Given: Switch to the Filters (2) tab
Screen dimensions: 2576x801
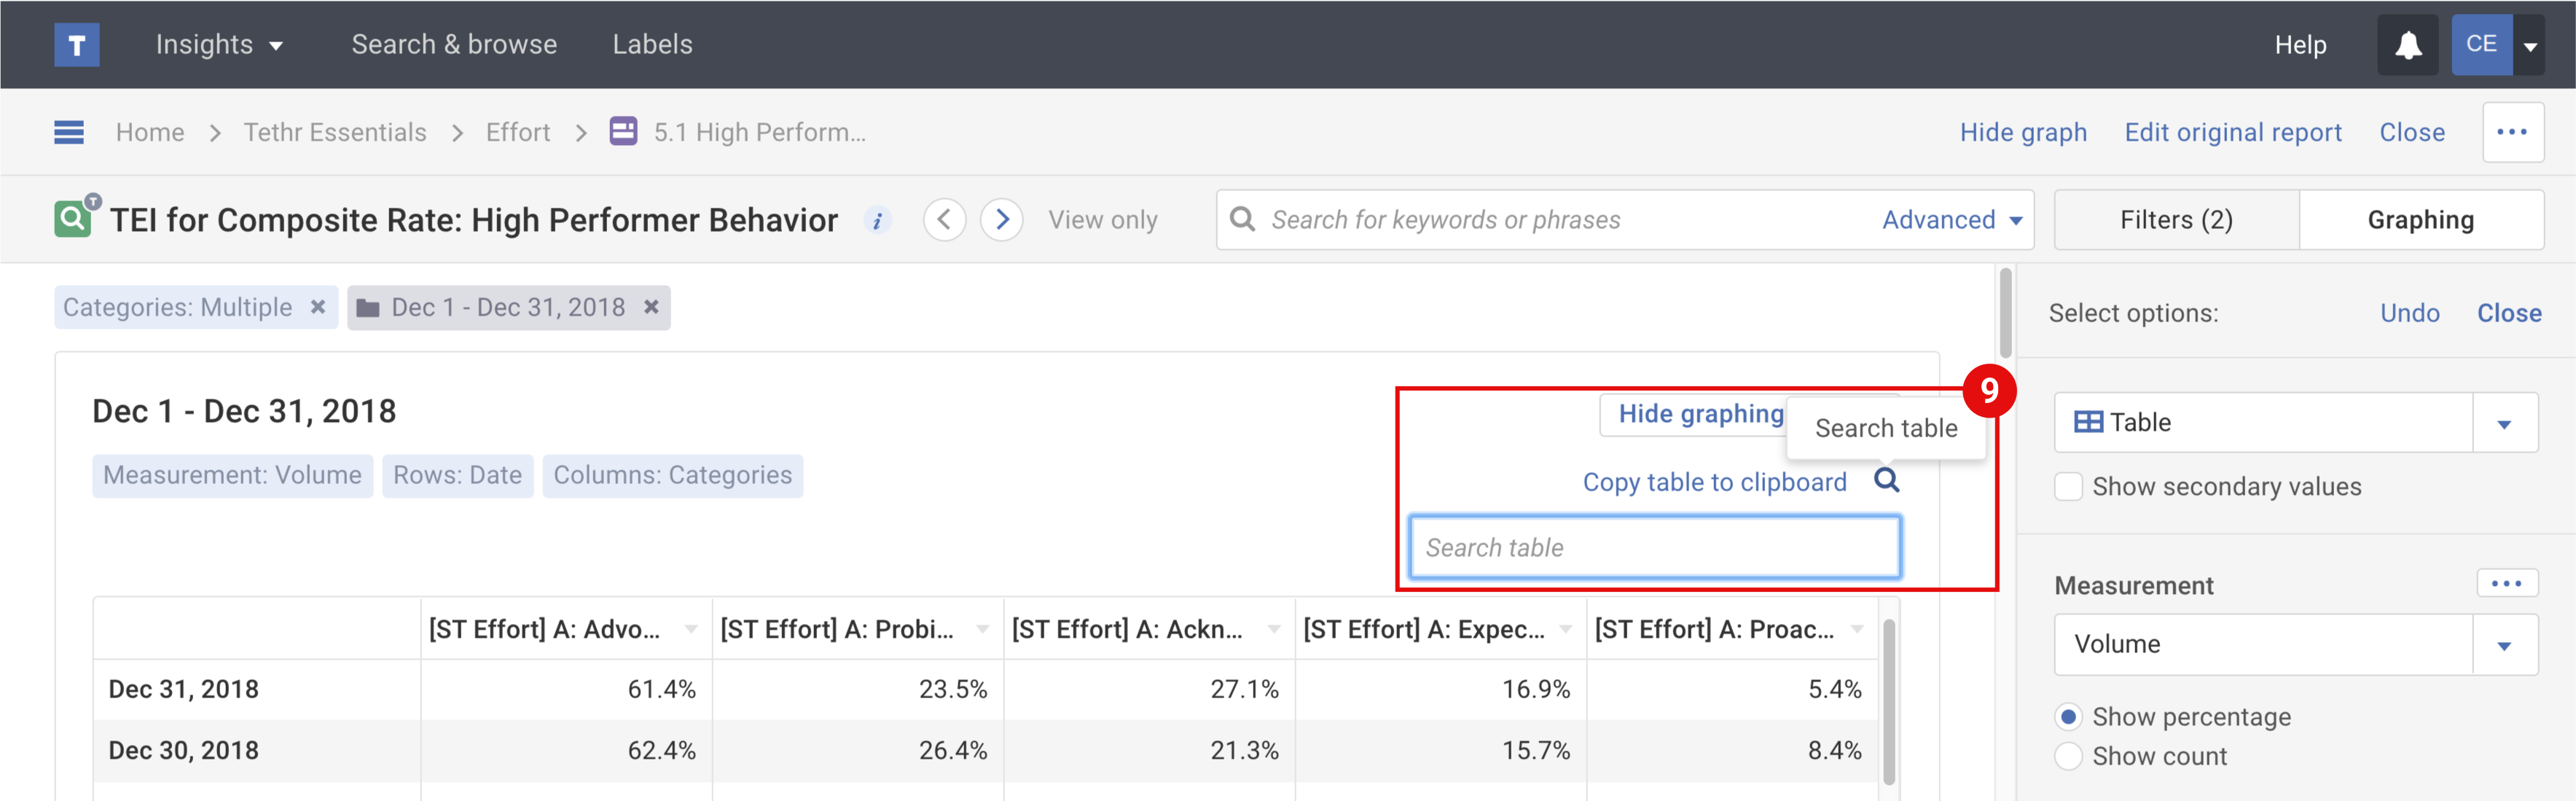Looking at the screenshot, I should click(x=2176, y=220).
